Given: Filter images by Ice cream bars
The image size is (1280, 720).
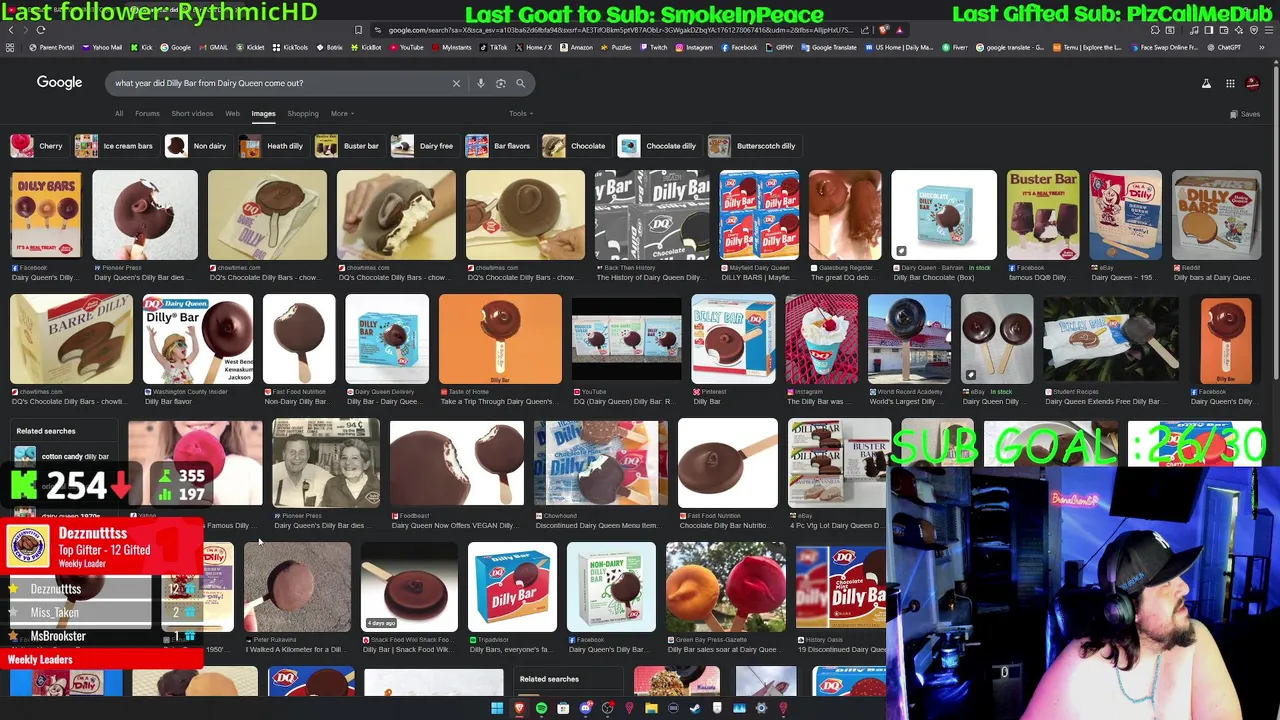Looking at the screenshot, I should pyautogui.click(x=115, y=146).
